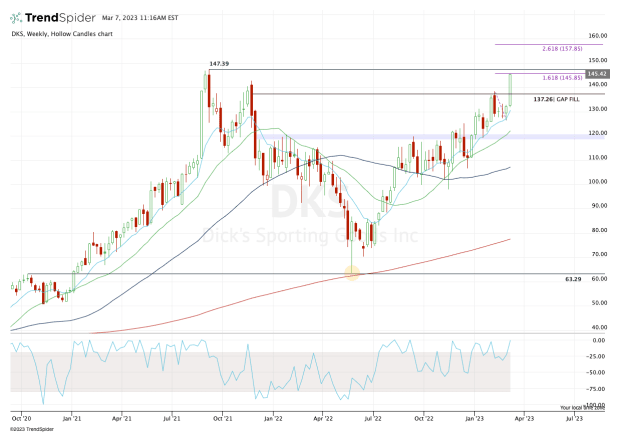This screenshot has height=434, width=620.
Task: Click the TrendSpider brand name text
Action: tap(60, 18)
